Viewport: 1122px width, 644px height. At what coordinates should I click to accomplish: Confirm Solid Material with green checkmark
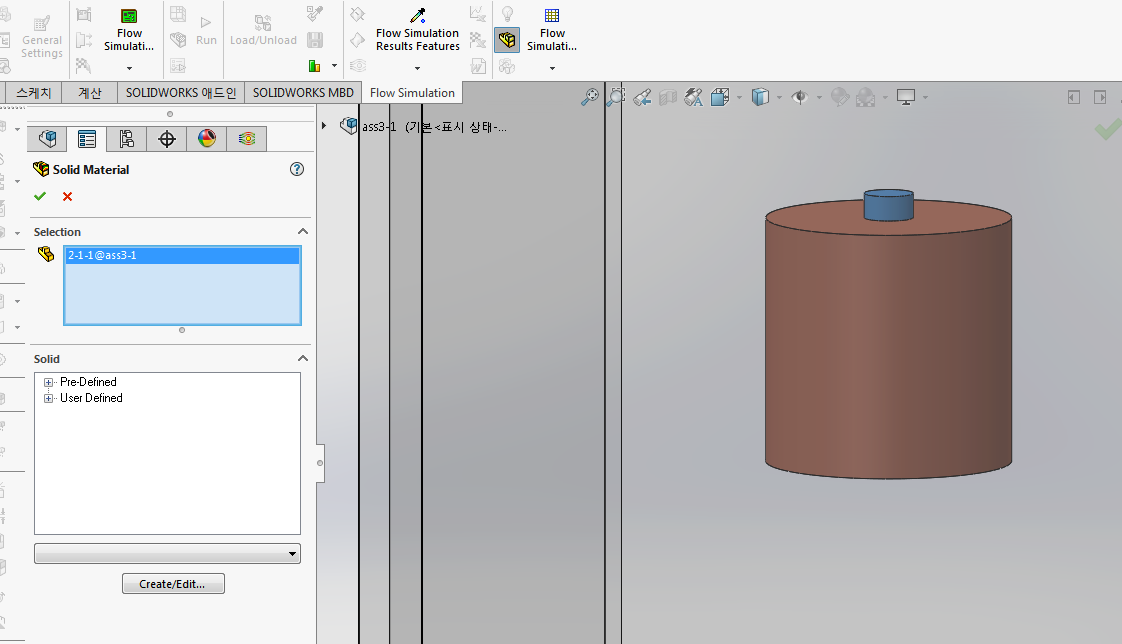(x=40, y=196)
